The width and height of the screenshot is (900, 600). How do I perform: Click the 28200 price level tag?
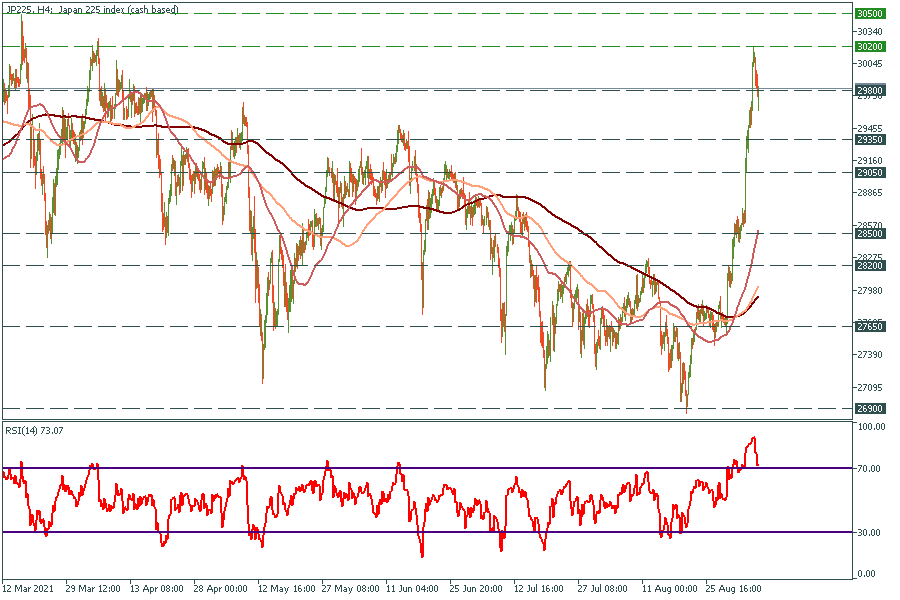[x=869, y=265]
